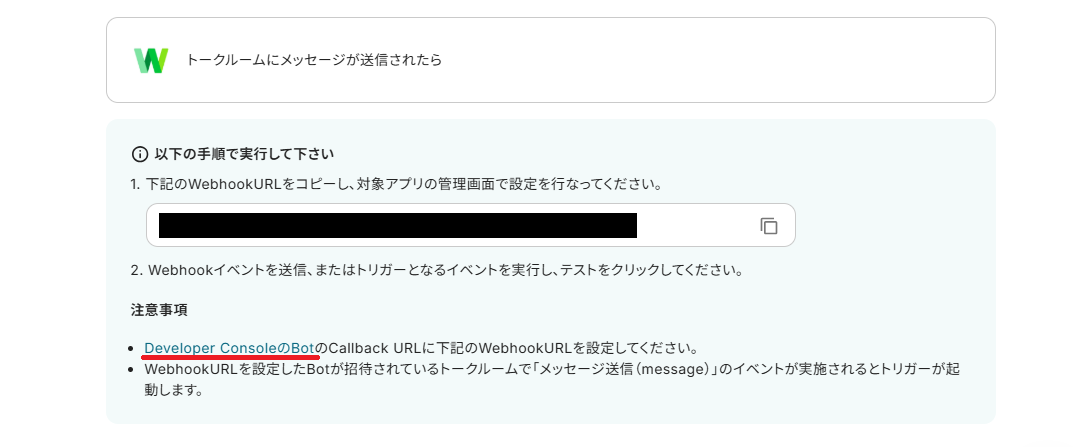Click step 2 about sending a Webhook event
The image size is (1090, 447).
click(x=437, y=270)
